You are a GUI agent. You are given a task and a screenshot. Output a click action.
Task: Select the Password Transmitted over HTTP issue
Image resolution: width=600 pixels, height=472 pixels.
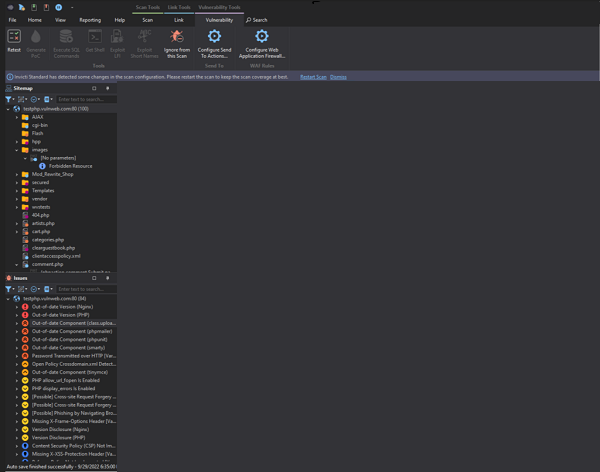point(74,356)
